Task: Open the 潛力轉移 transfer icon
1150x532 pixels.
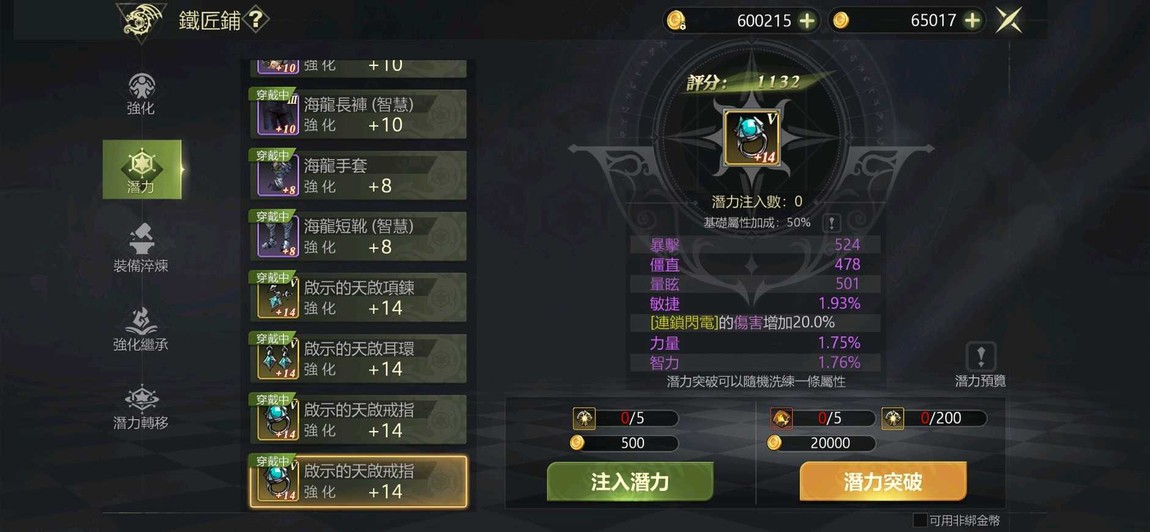Action: (141, 407)
